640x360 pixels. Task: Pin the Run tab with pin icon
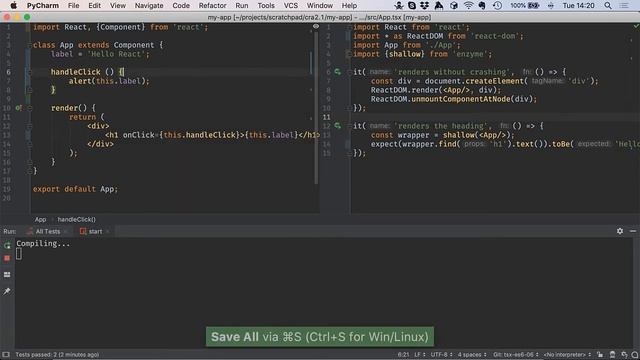click(x=7, y=291)
